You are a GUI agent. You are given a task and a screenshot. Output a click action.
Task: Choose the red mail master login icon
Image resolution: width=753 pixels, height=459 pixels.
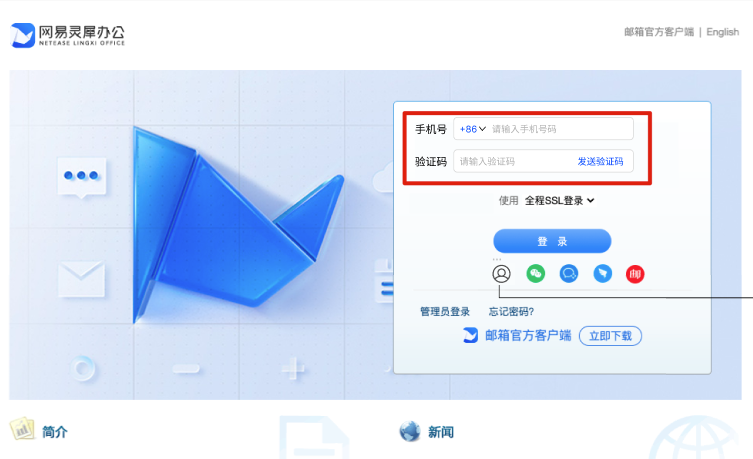click(x=635, y=274)
